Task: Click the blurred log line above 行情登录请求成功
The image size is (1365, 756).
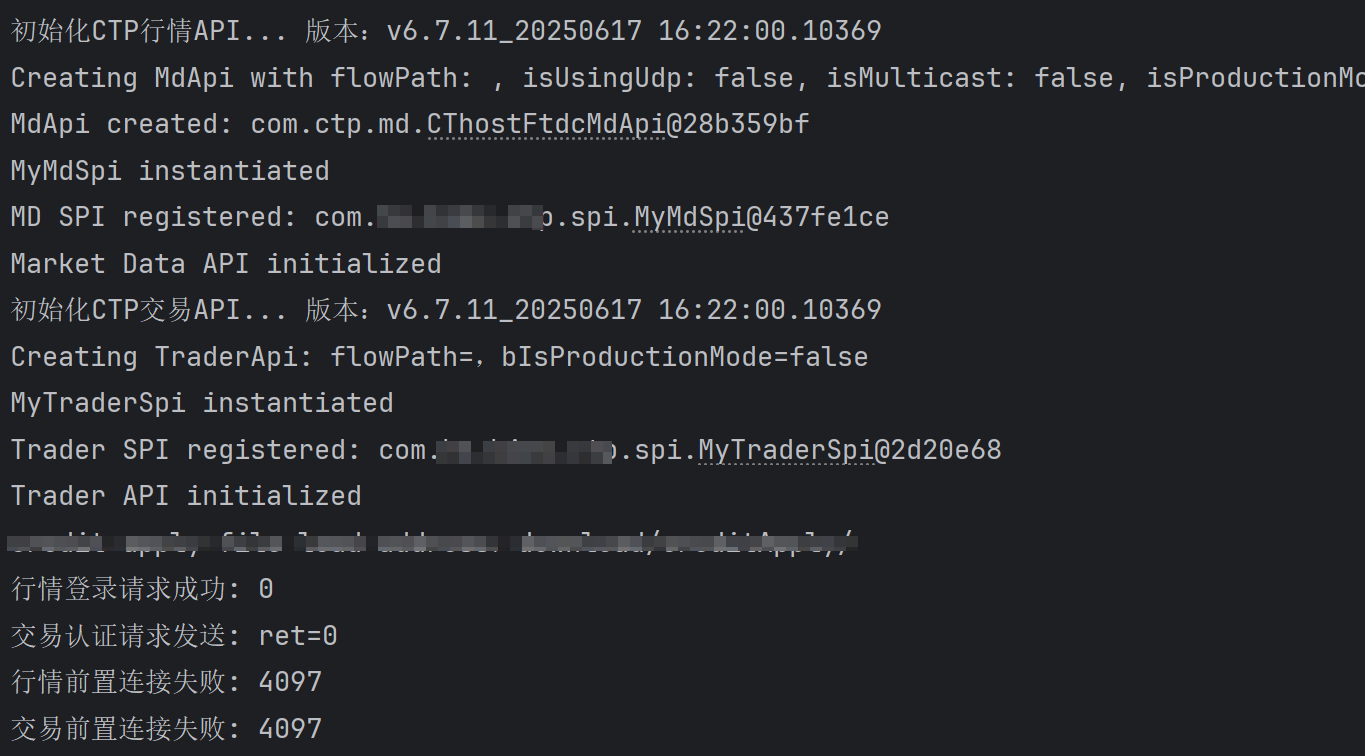Action: pos(433,543)
